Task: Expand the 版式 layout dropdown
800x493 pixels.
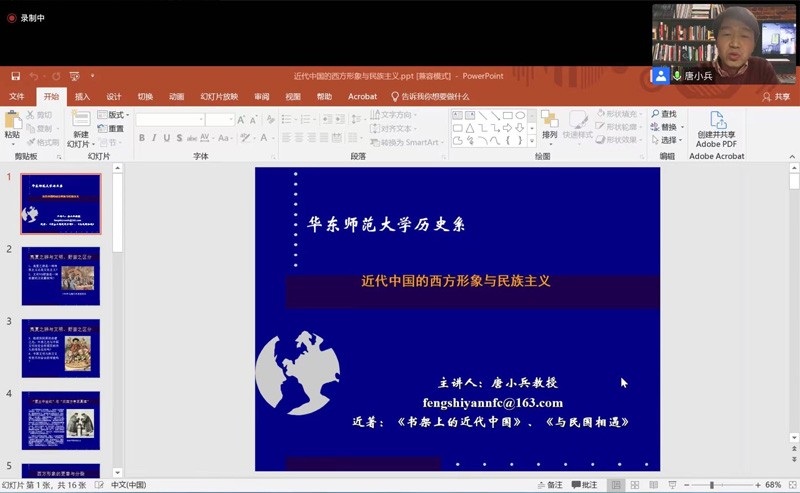Action: coord(113,115)
